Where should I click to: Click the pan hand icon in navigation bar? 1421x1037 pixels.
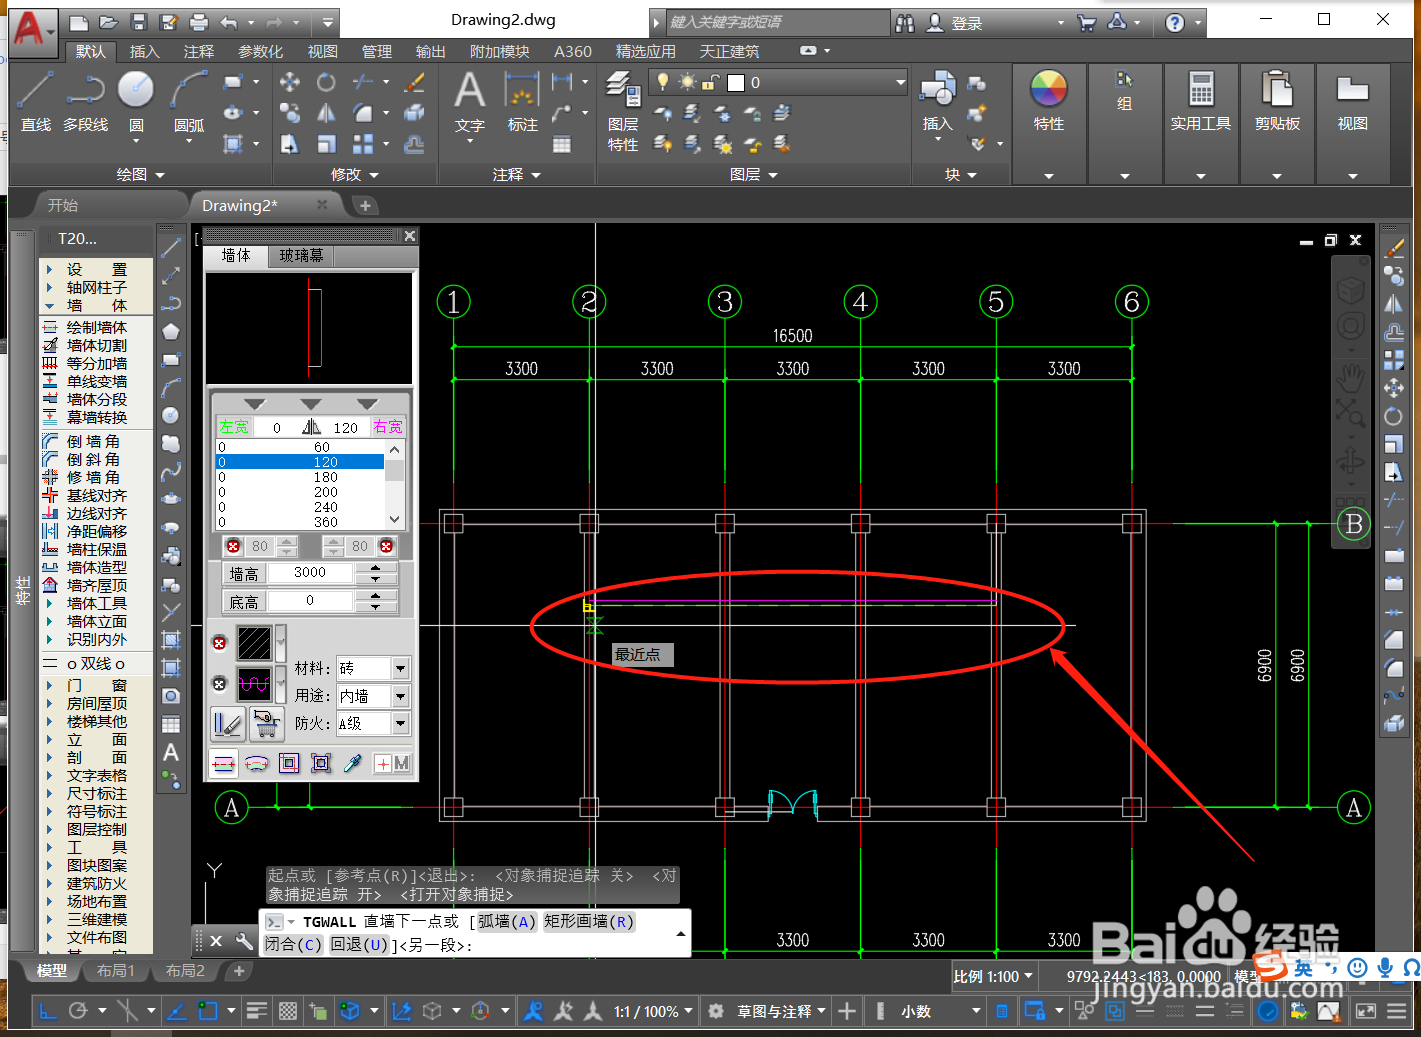1351,378
